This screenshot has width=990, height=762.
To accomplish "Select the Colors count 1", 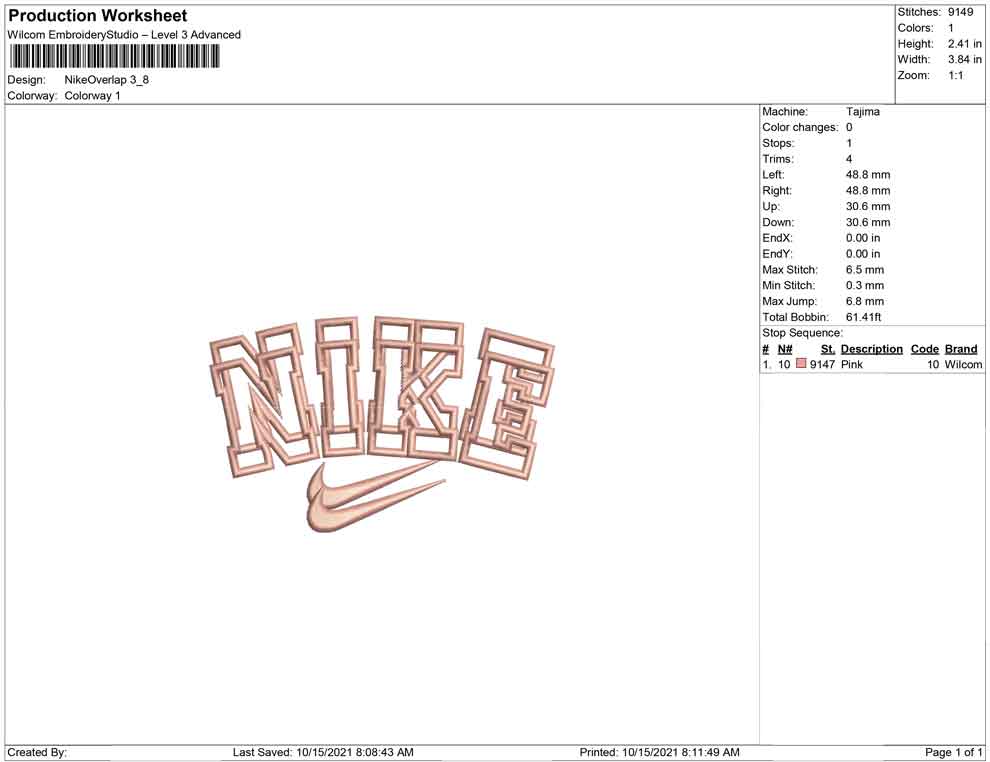I will point(951,28).
